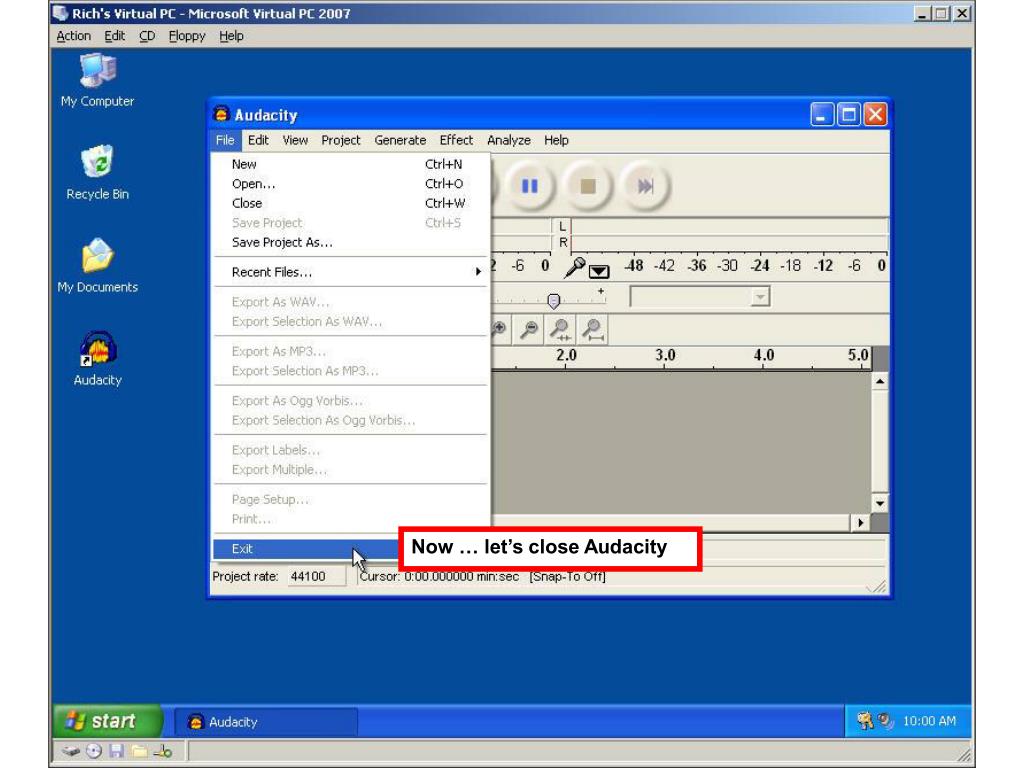Click the hard disk icon in Virtual PC status bar
The image size is (1024, 768).
pos(72,752)
